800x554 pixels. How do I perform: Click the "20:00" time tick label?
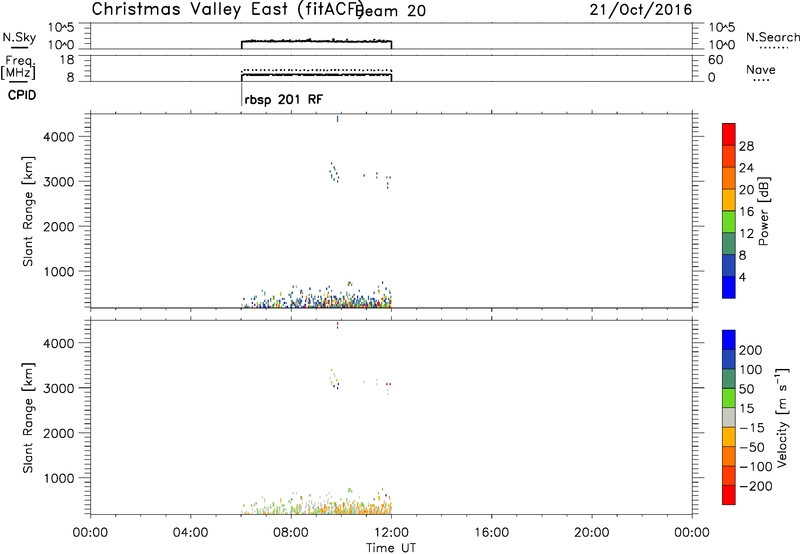click(x=591, y=533)
